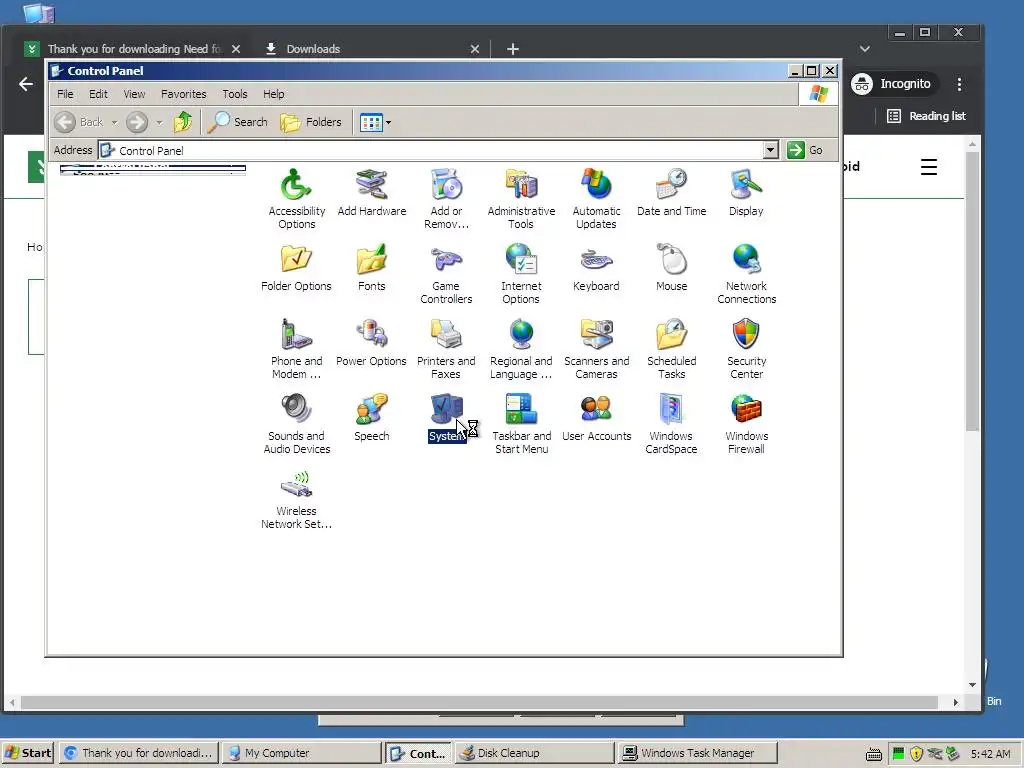
Task: Open the Start menu
Action: (x=27, y=753)
